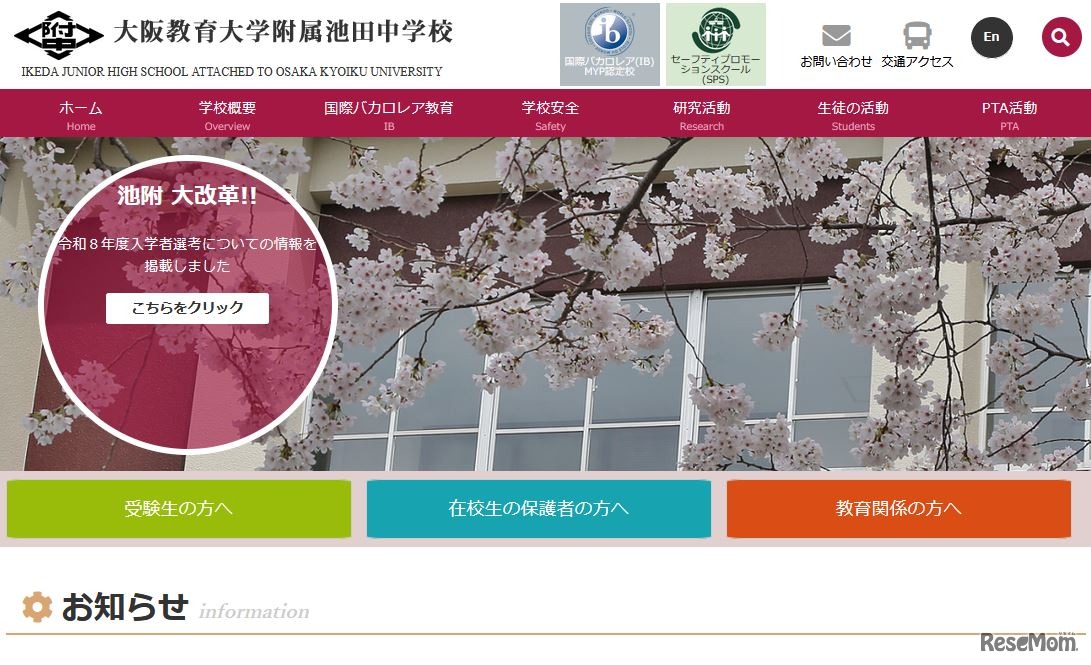Image resolution: width=1091 pixels, height=665 pixels.
Task: Open the 学校概要 Overview menu
Action: point(227,114)
